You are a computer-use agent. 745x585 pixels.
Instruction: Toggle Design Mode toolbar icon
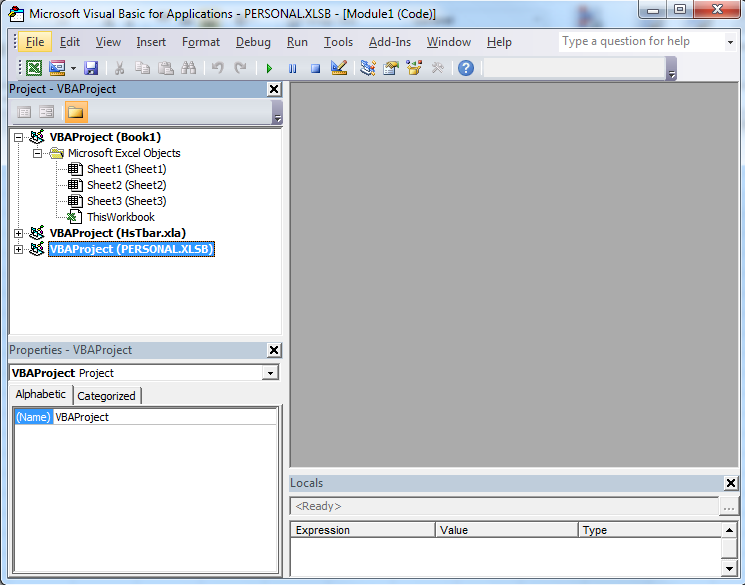pos(339,68)
